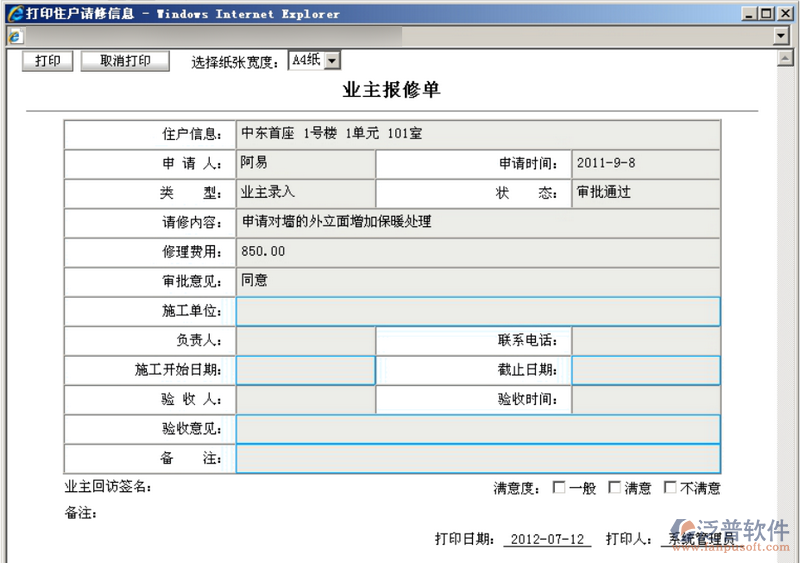Tick the 一般 satisfaction checkbox
Screen dimensions: 800x563
tap(559, 488)
